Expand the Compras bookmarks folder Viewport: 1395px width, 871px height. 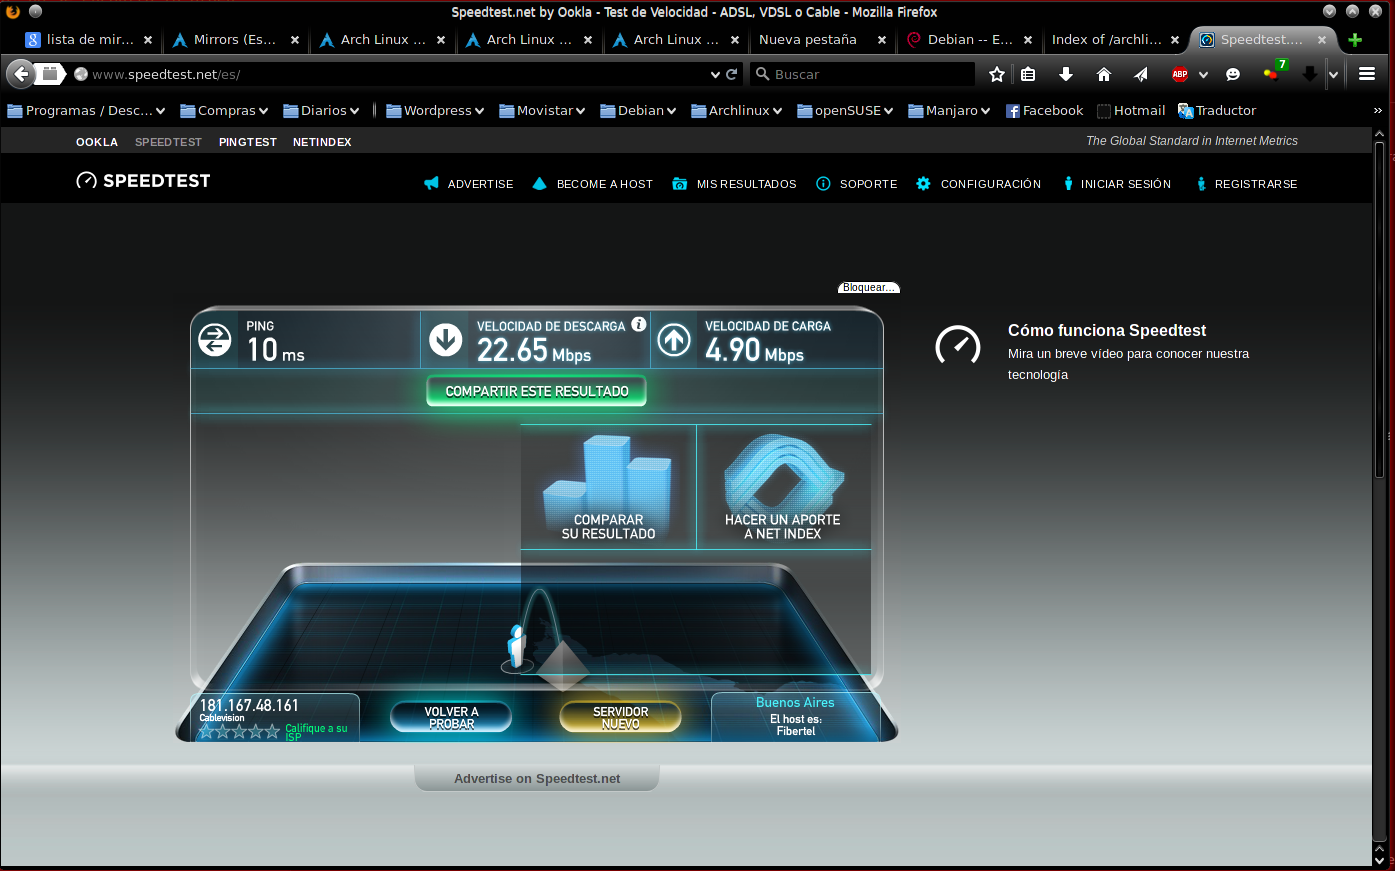pos(224,111)
